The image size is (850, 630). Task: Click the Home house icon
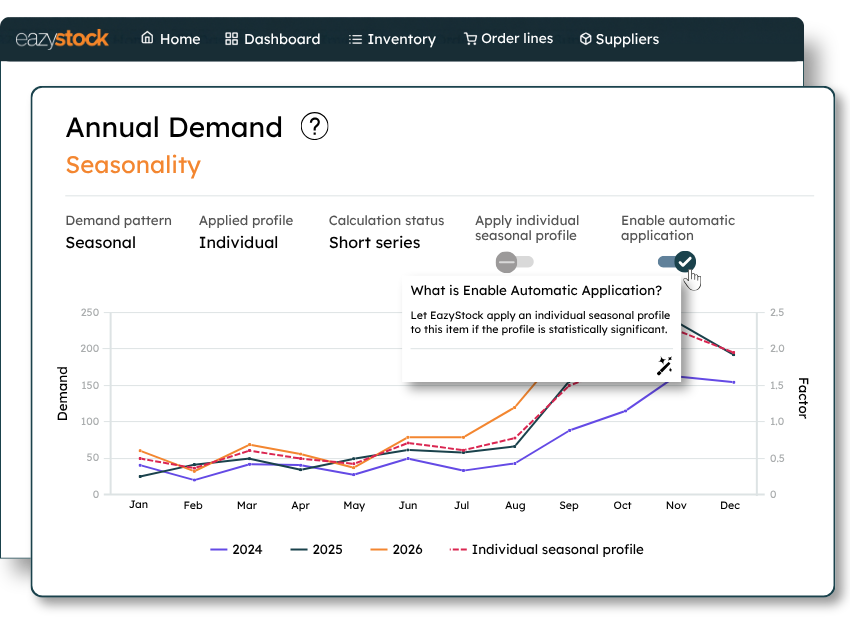pyautogui.click(x=147, y=38)
